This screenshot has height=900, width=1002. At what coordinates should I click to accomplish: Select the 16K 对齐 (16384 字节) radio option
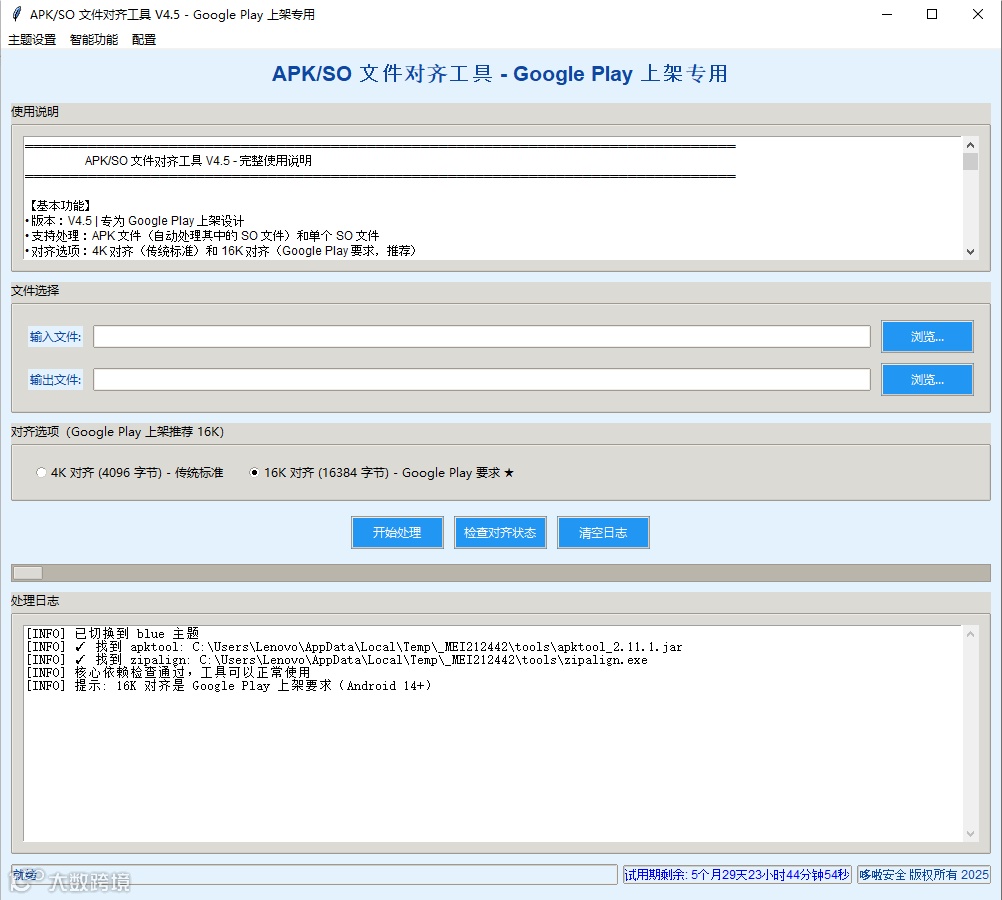tap(382, 472)
